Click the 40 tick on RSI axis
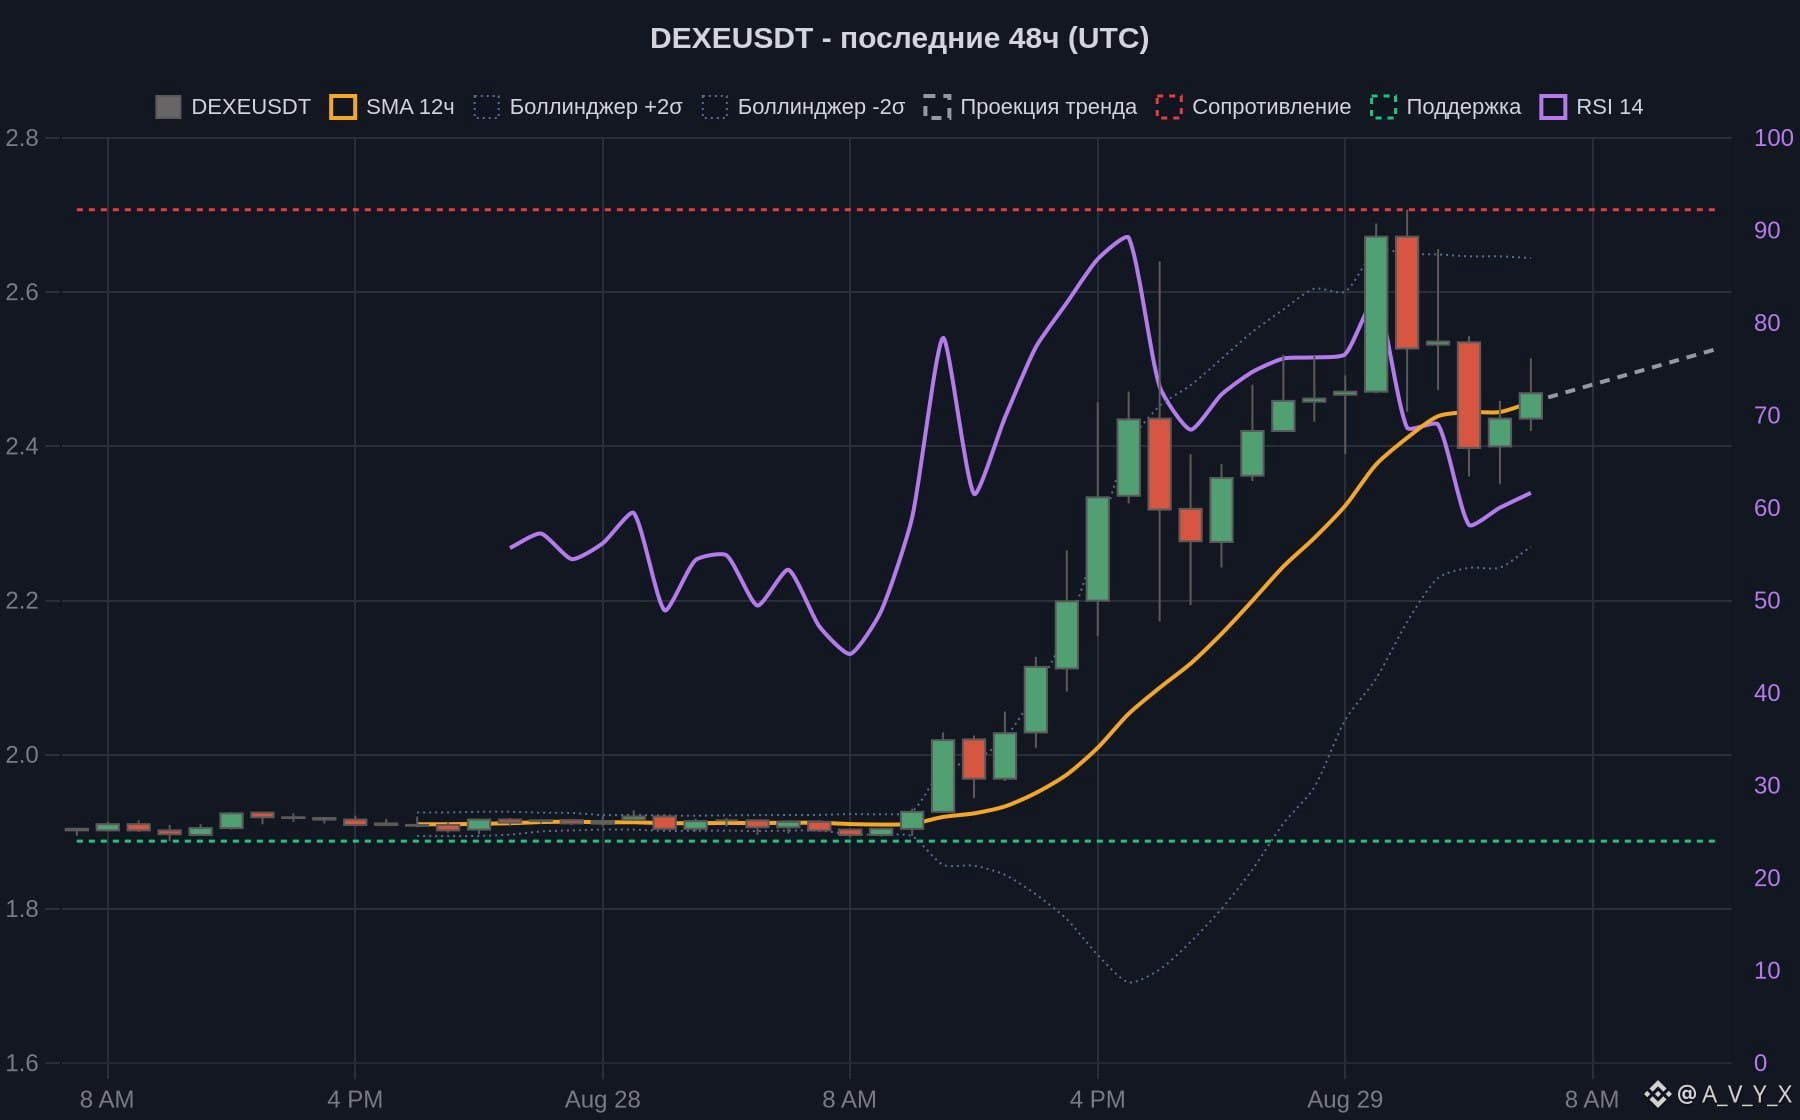 tap(1767, 693)
